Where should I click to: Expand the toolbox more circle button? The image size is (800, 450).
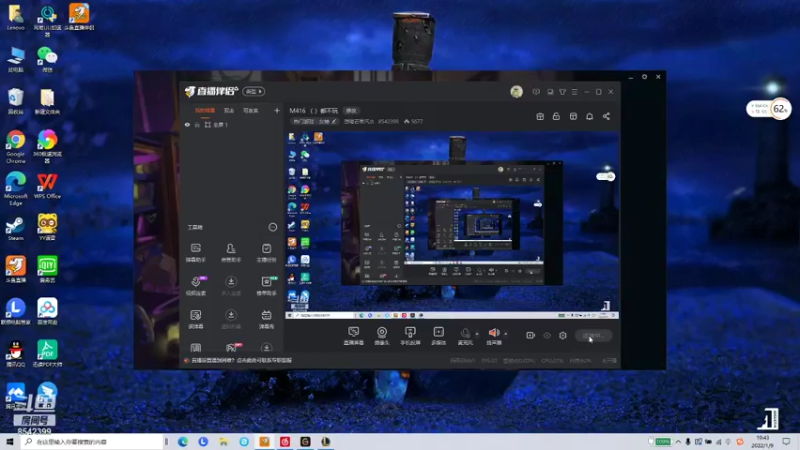[x=272, y=227]
